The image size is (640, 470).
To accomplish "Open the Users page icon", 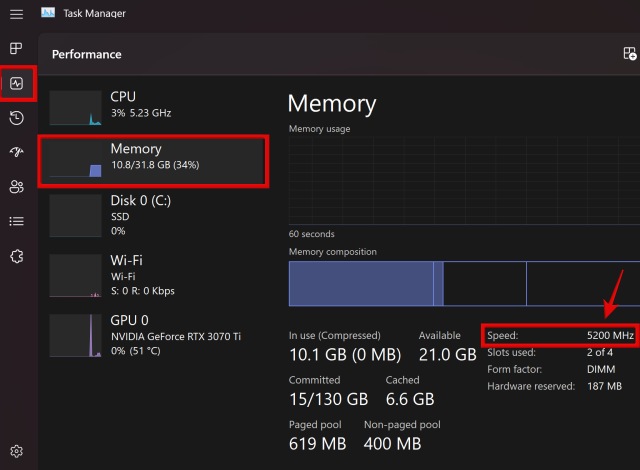I will coord(16,186).
